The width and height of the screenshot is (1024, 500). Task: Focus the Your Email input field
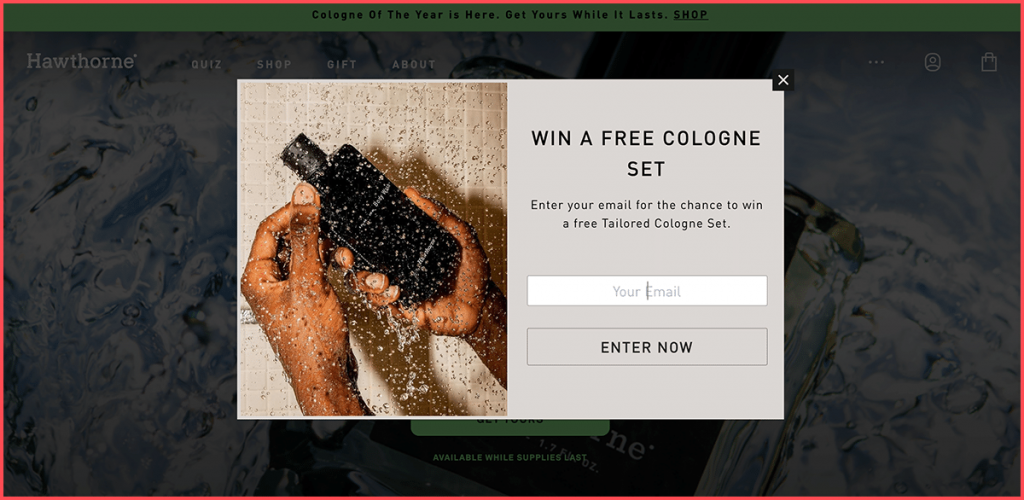click(x=647, y=290)
